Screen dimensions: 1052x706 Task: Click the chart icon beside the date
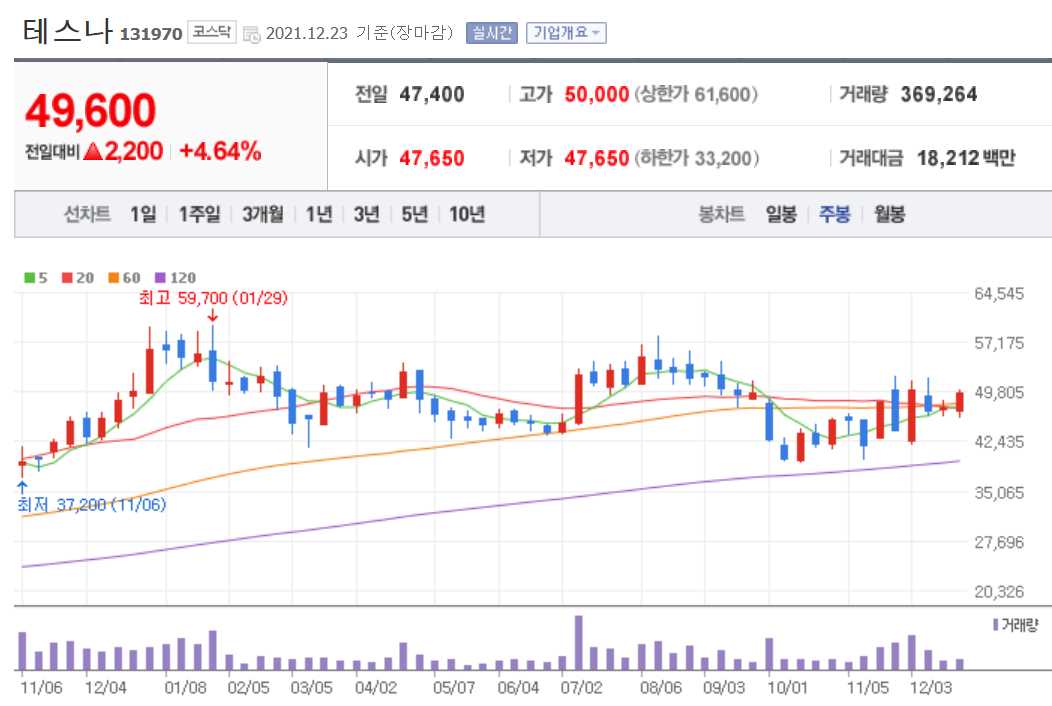(253, 33)
